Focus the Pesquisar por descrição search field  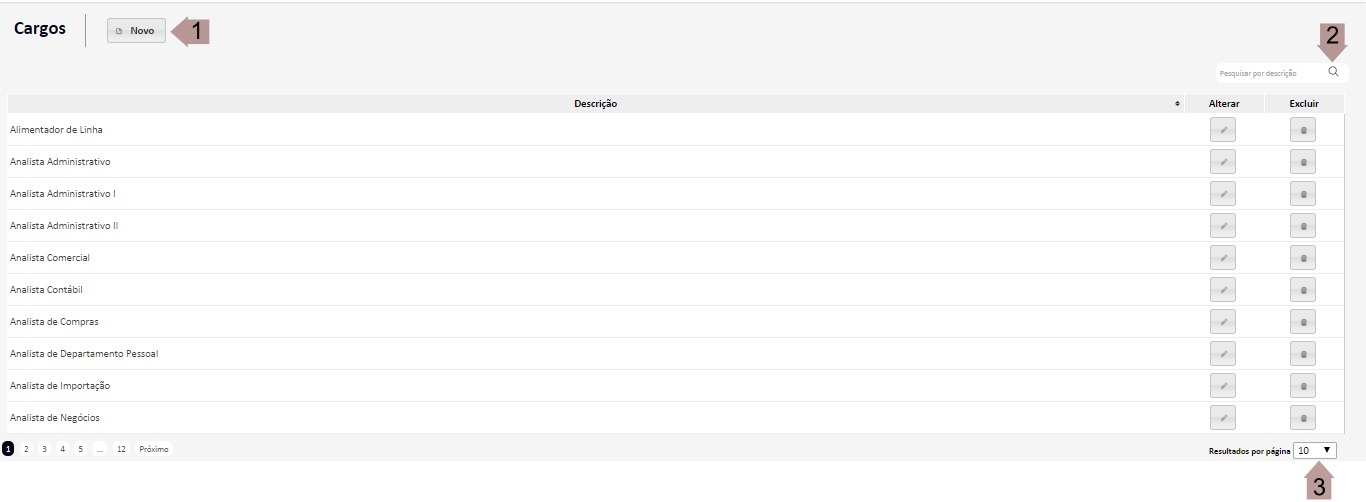pyautogui.click(x=1268, y=73)
